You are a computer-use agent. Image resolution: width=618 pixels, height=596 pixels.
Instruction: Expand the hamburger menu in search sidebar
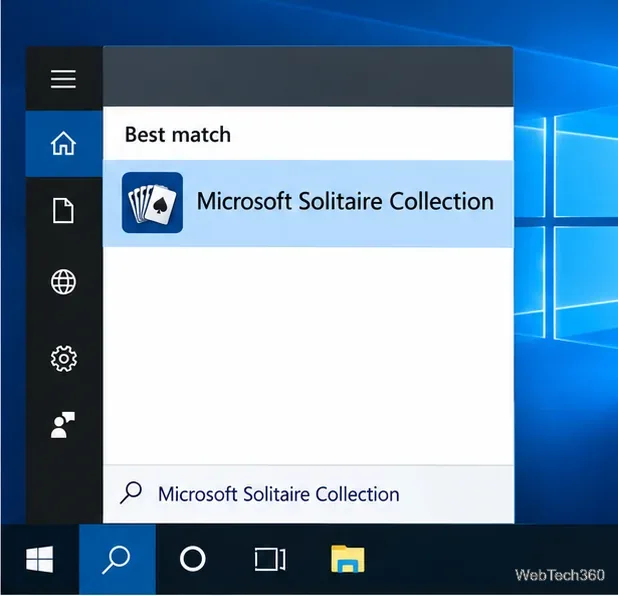pos(63,79)
